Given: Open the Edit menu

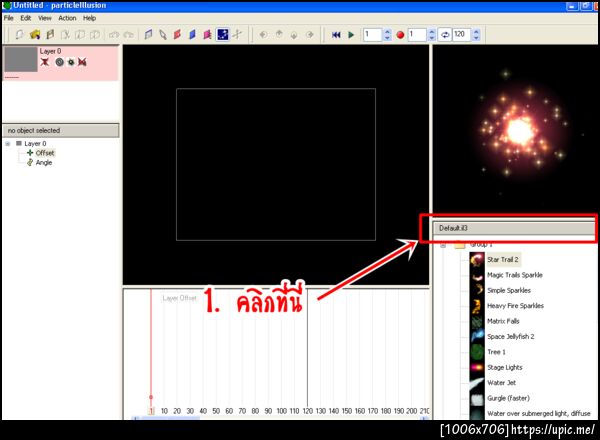Looking at the screenshot, I should 26,18.
